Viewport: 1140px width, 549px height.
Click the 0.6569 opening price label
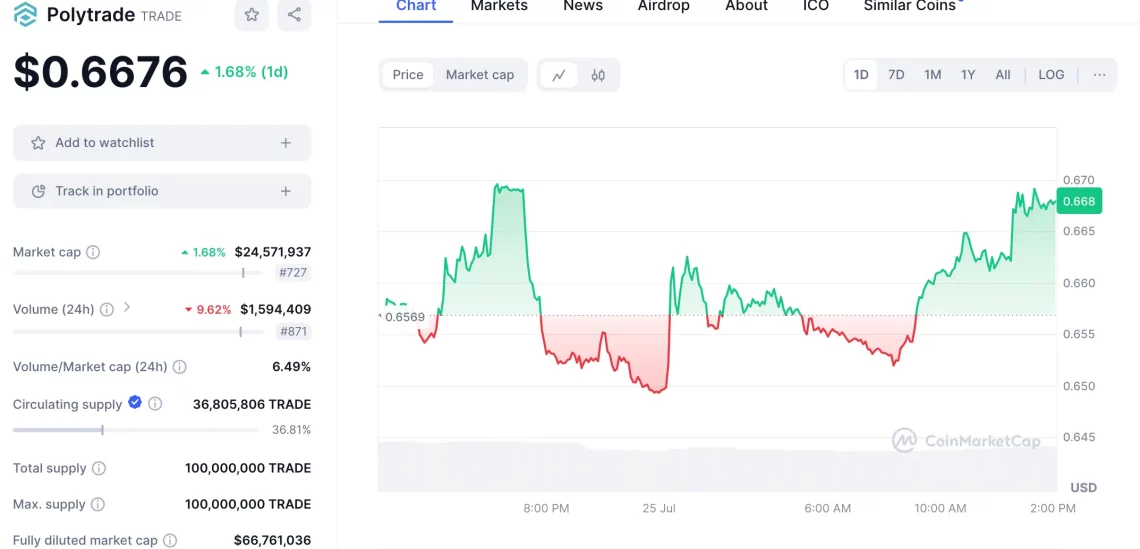click(x=404, y=317)
